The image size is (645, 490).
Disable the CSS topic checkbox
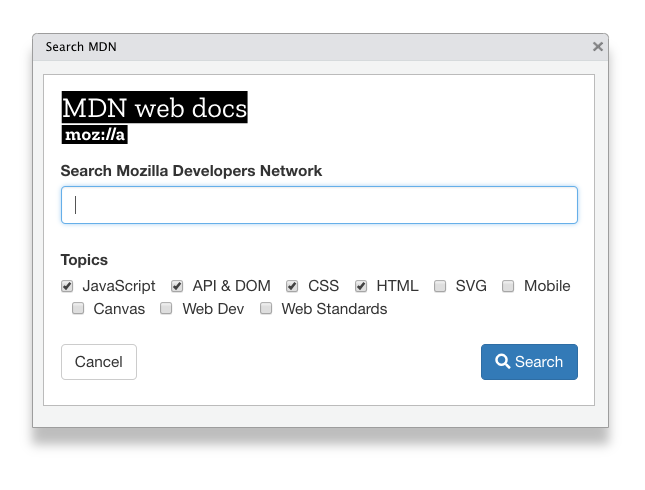[292, 286]
